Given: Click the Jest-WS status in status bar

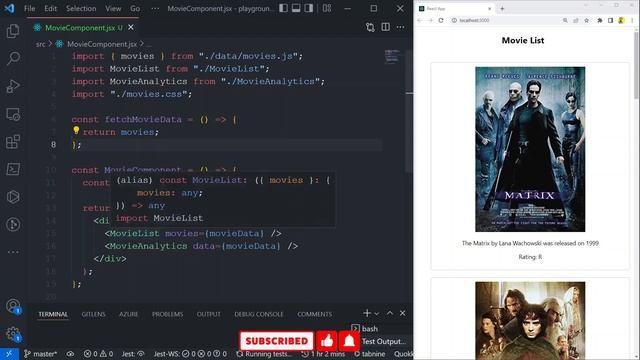Looking at the screenshot, I should [x=190, y=354].
